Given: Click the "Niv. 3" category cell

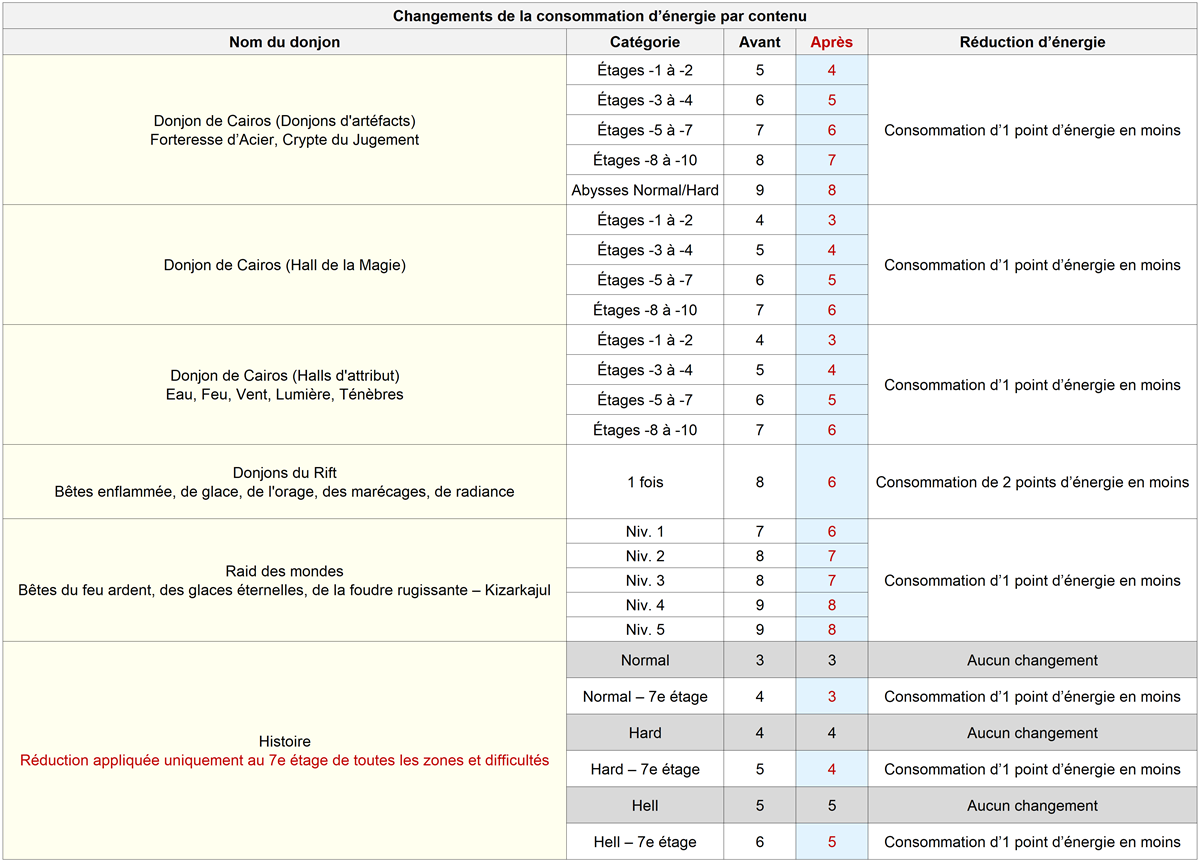Looking at the screenshot, I should [645, 581].
